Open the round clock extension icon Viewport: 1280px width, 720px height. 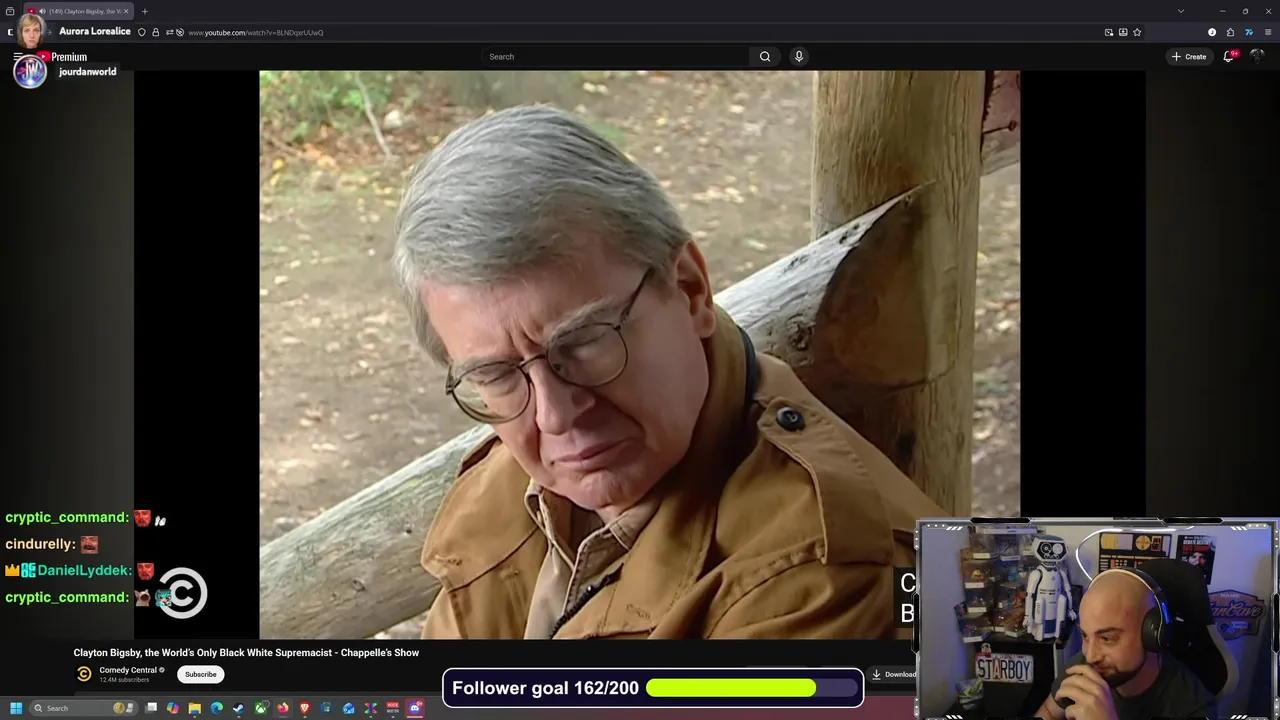point(1212,32)
